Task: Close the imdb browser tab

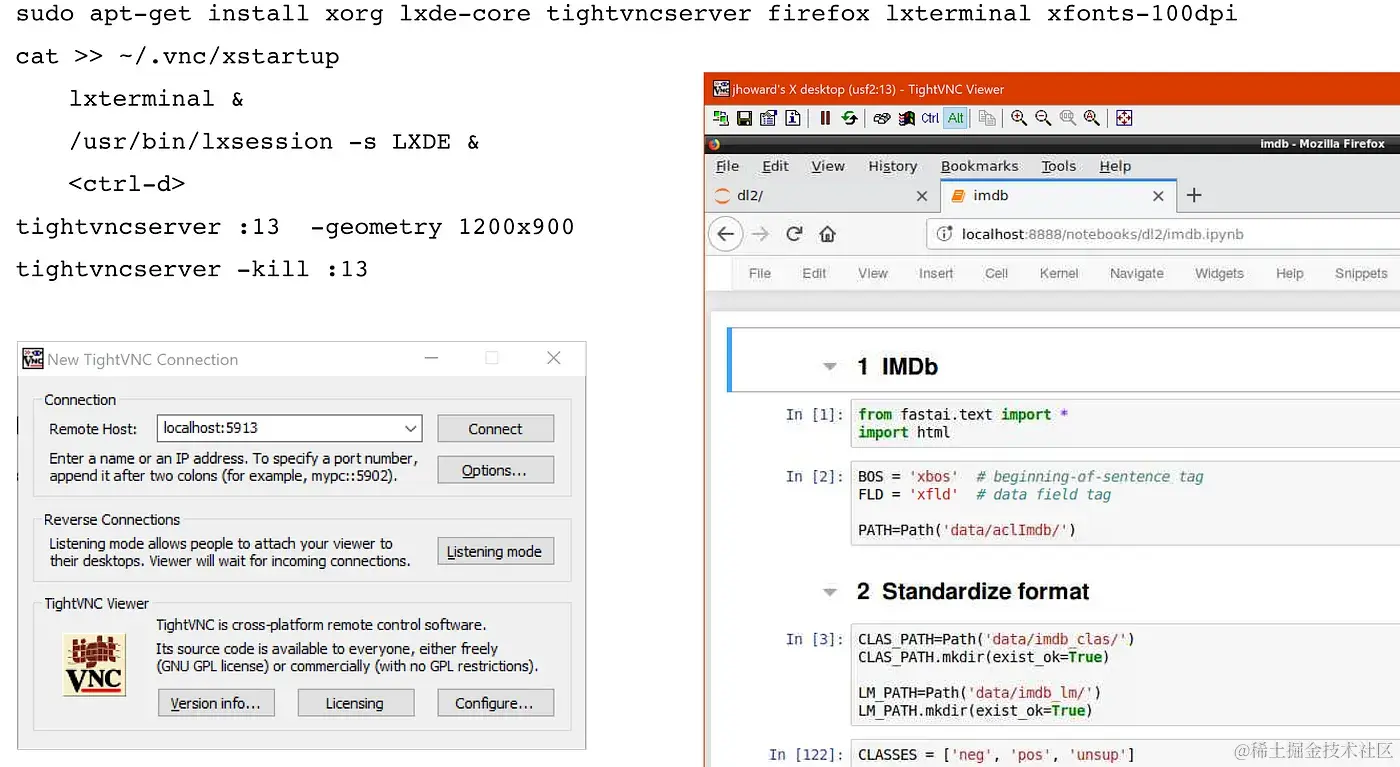Action: click(1158, 196)
